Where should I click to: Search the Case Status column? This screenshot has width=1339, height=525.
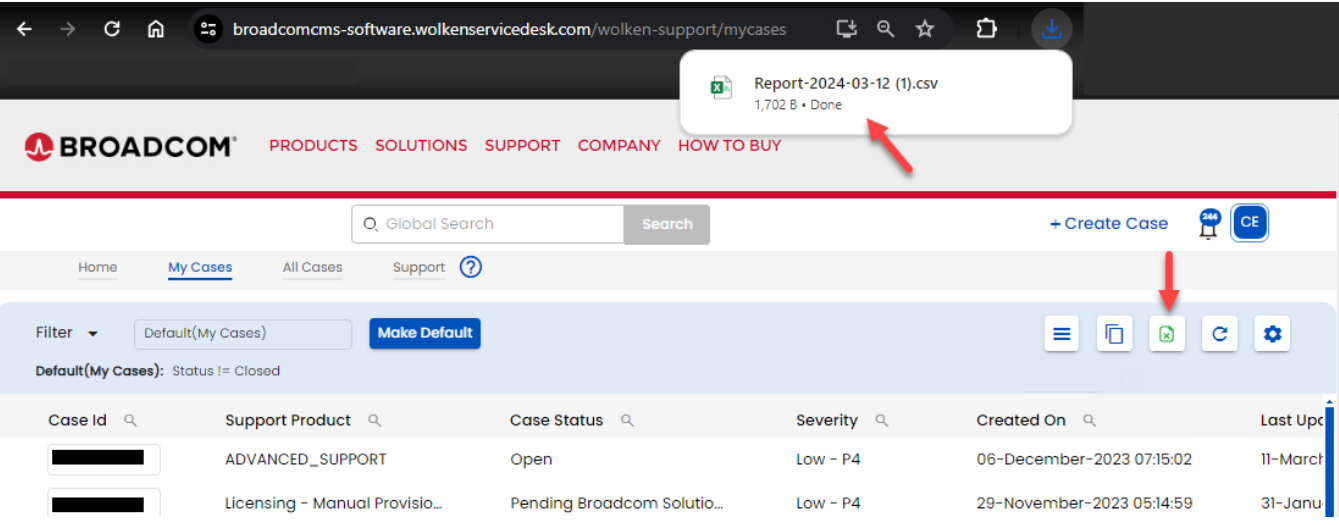coord(627,421)
